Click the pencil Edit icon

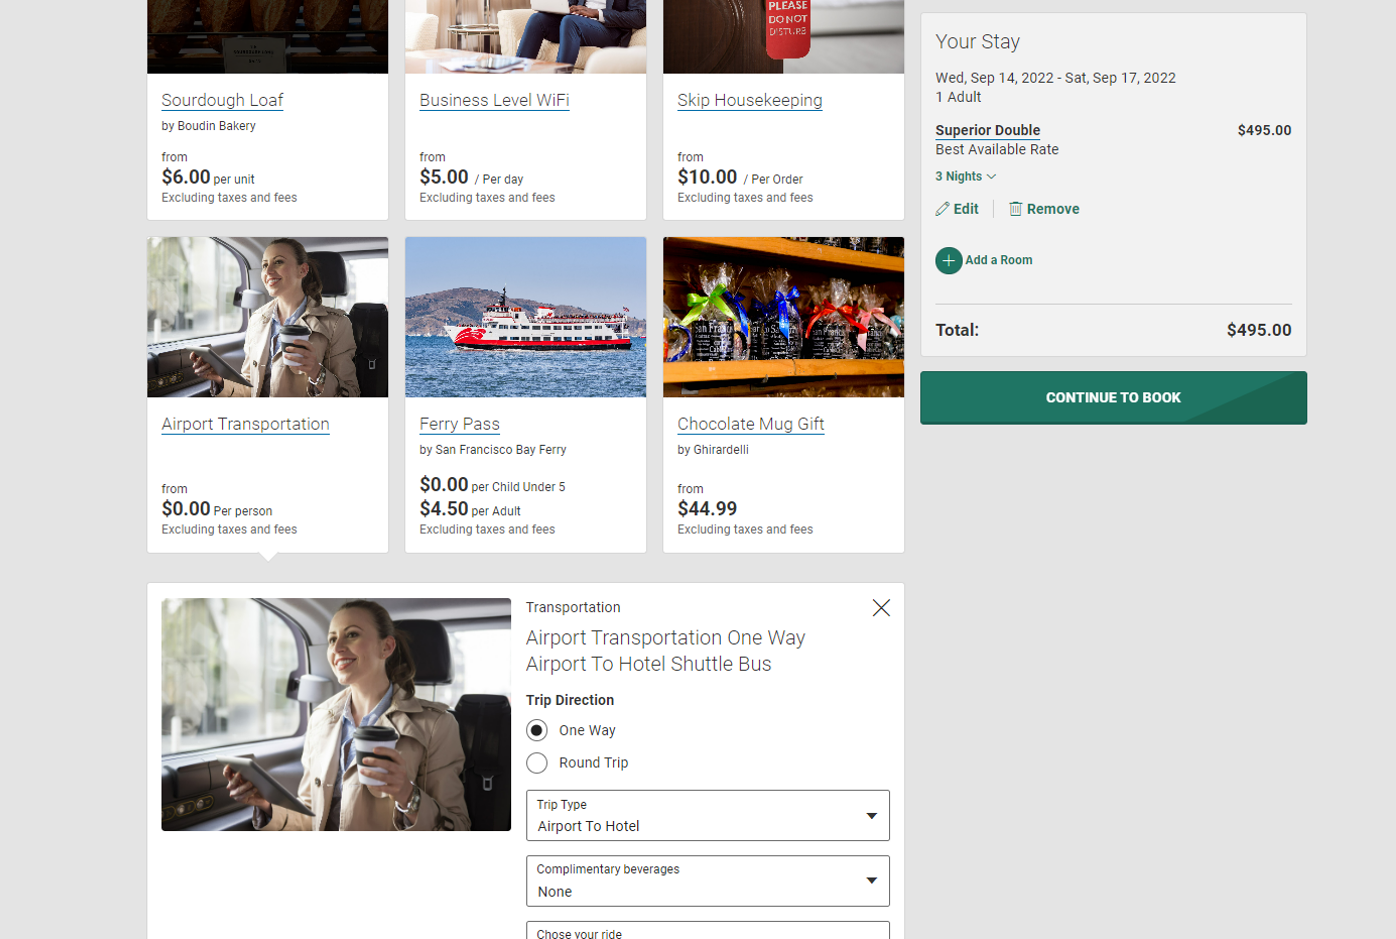[942, 209]
